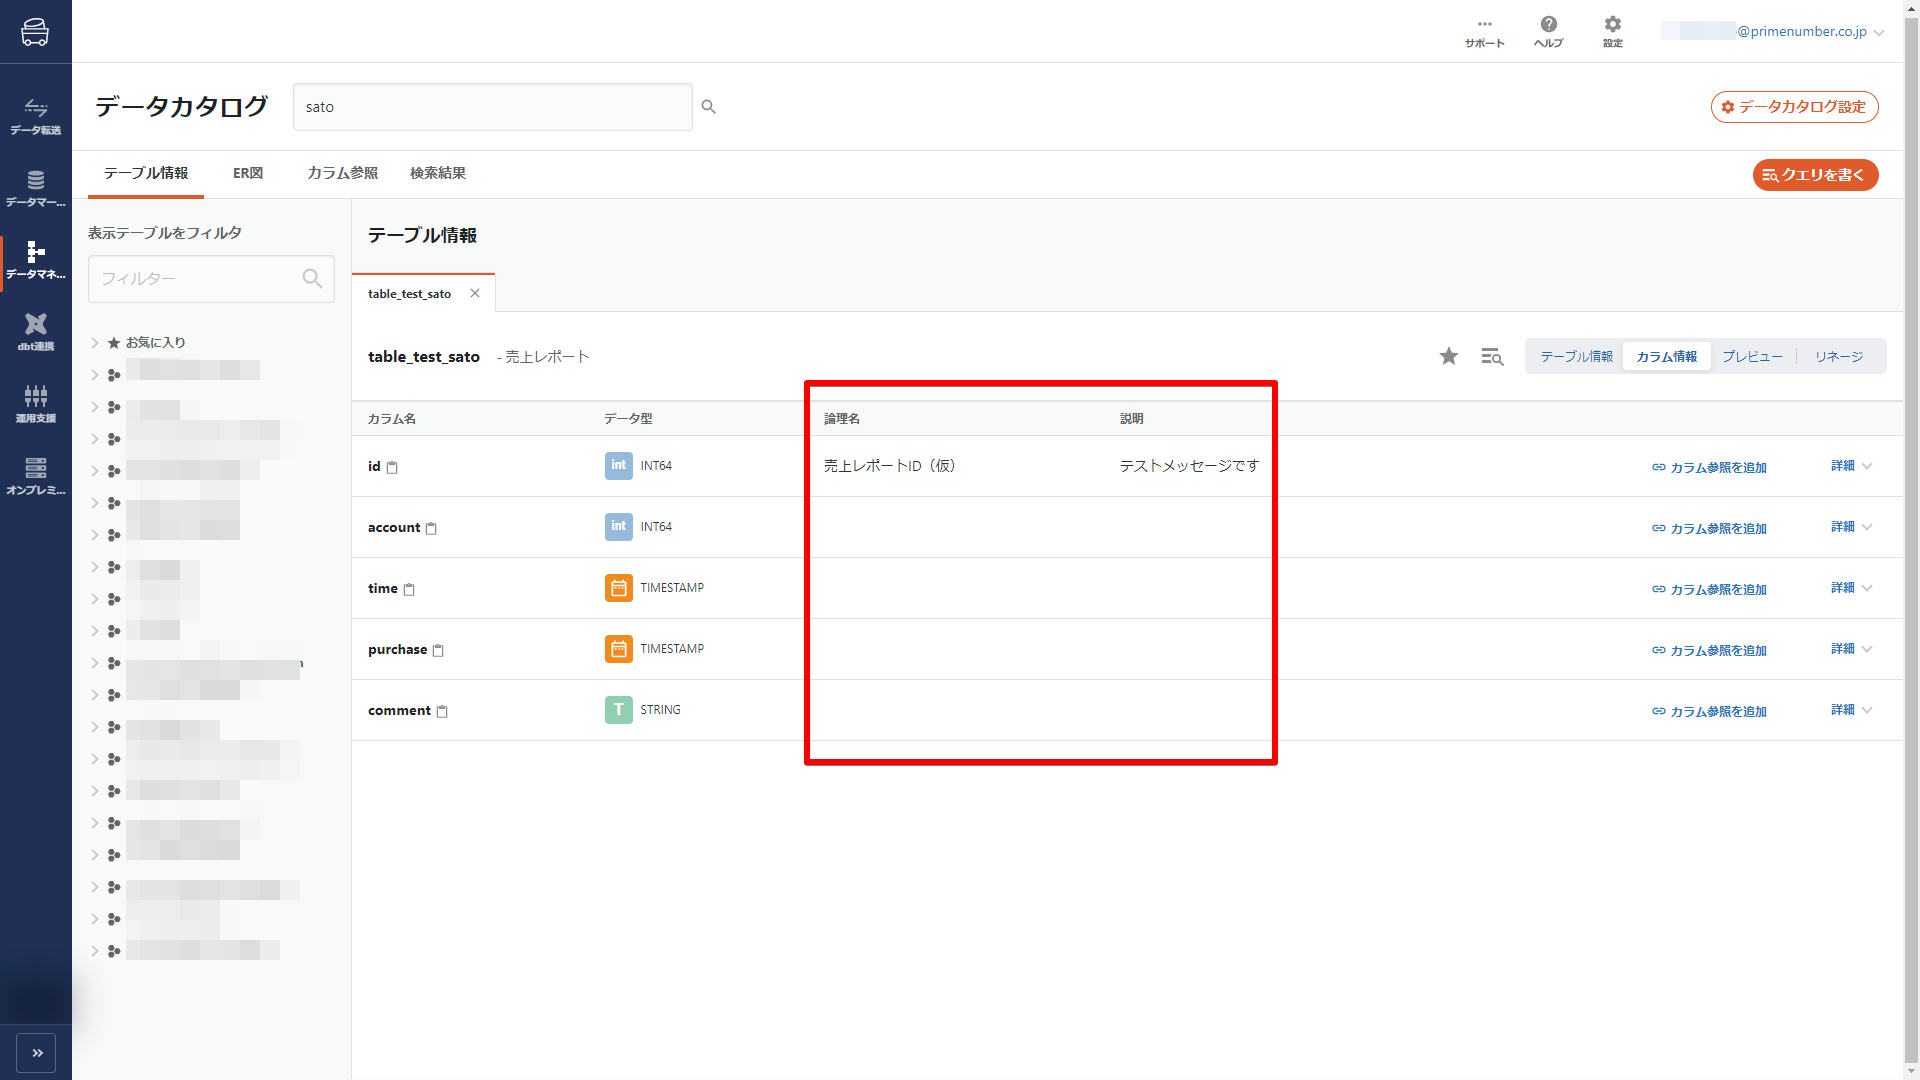
Task: Open the オンプレミス sidebar icon
Action: (x=36, y=476)
